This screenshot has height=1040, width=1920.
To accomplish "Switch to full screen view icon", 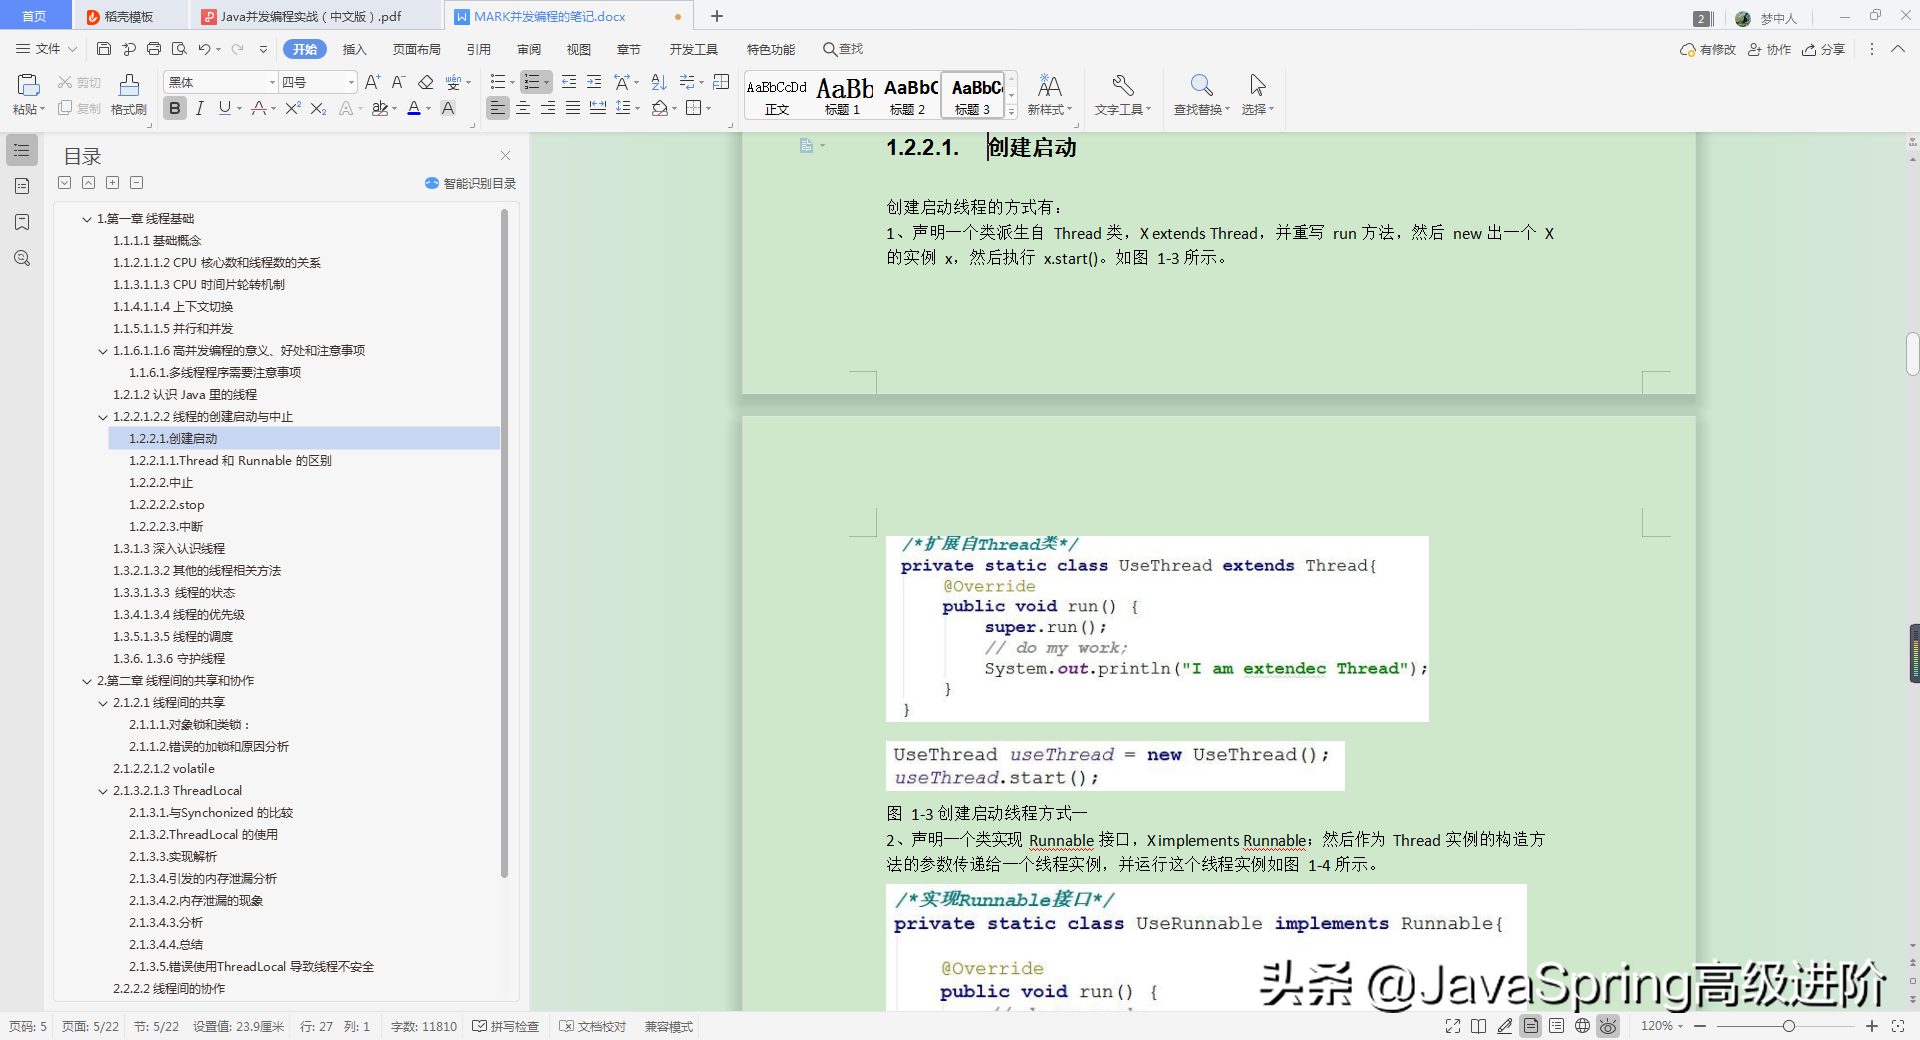I will tap(1453, 1026).
